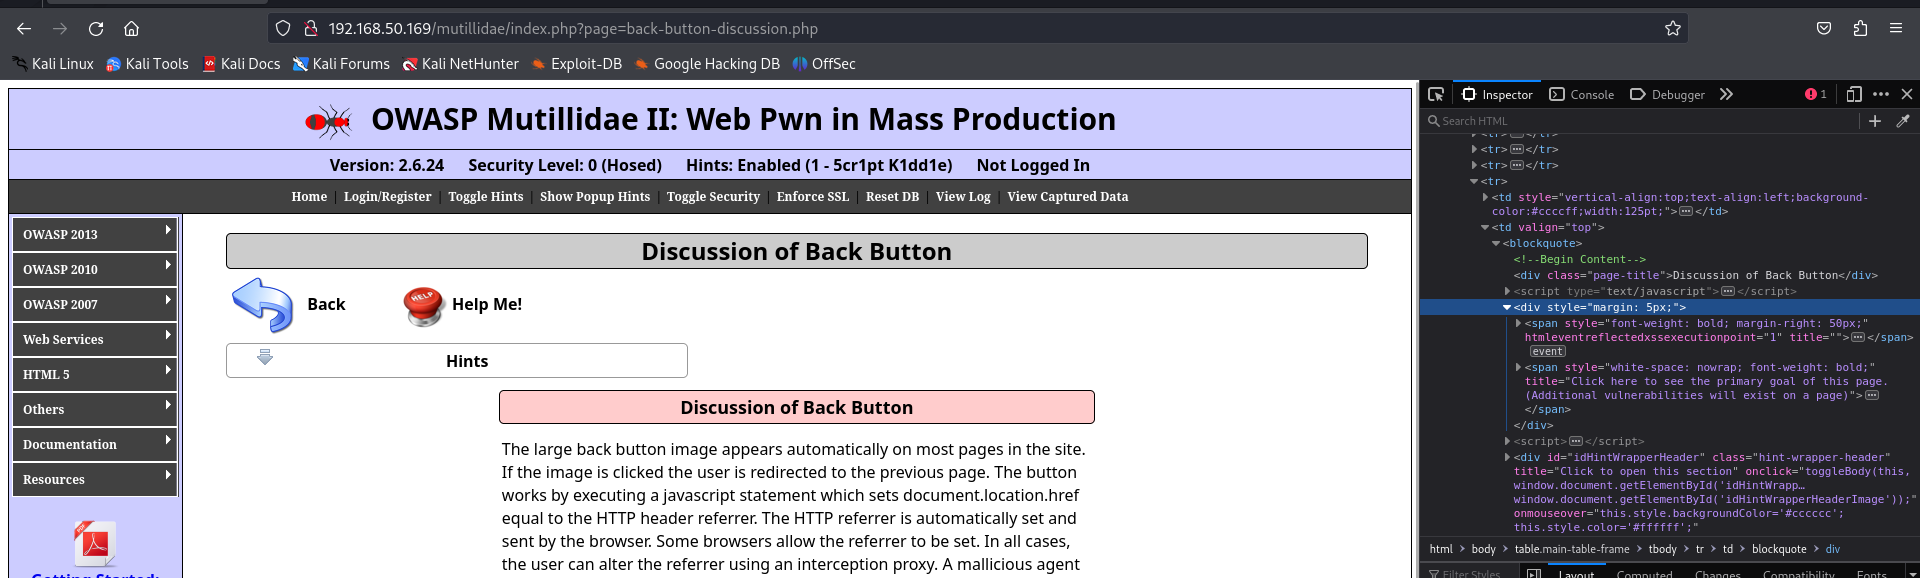Expand the OWASP 2010 menu
1920x578 pixels.
(x=95, y=269)
